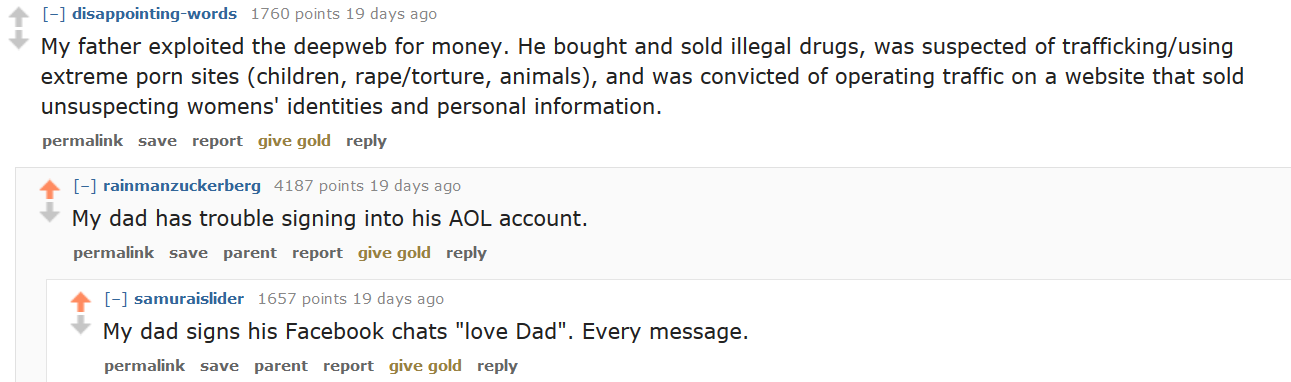Give gold to the disappointing-words comment
Image resolution: width=1291 pixels, height=382 pixels.
pos(294,141)
